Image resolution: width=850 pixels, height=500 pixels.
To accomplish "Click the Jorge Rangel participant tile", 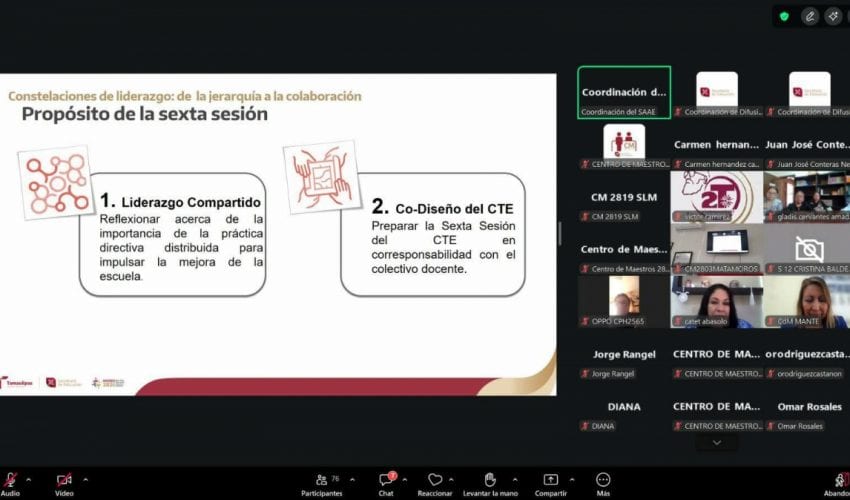I will click(x=624, y=354).
